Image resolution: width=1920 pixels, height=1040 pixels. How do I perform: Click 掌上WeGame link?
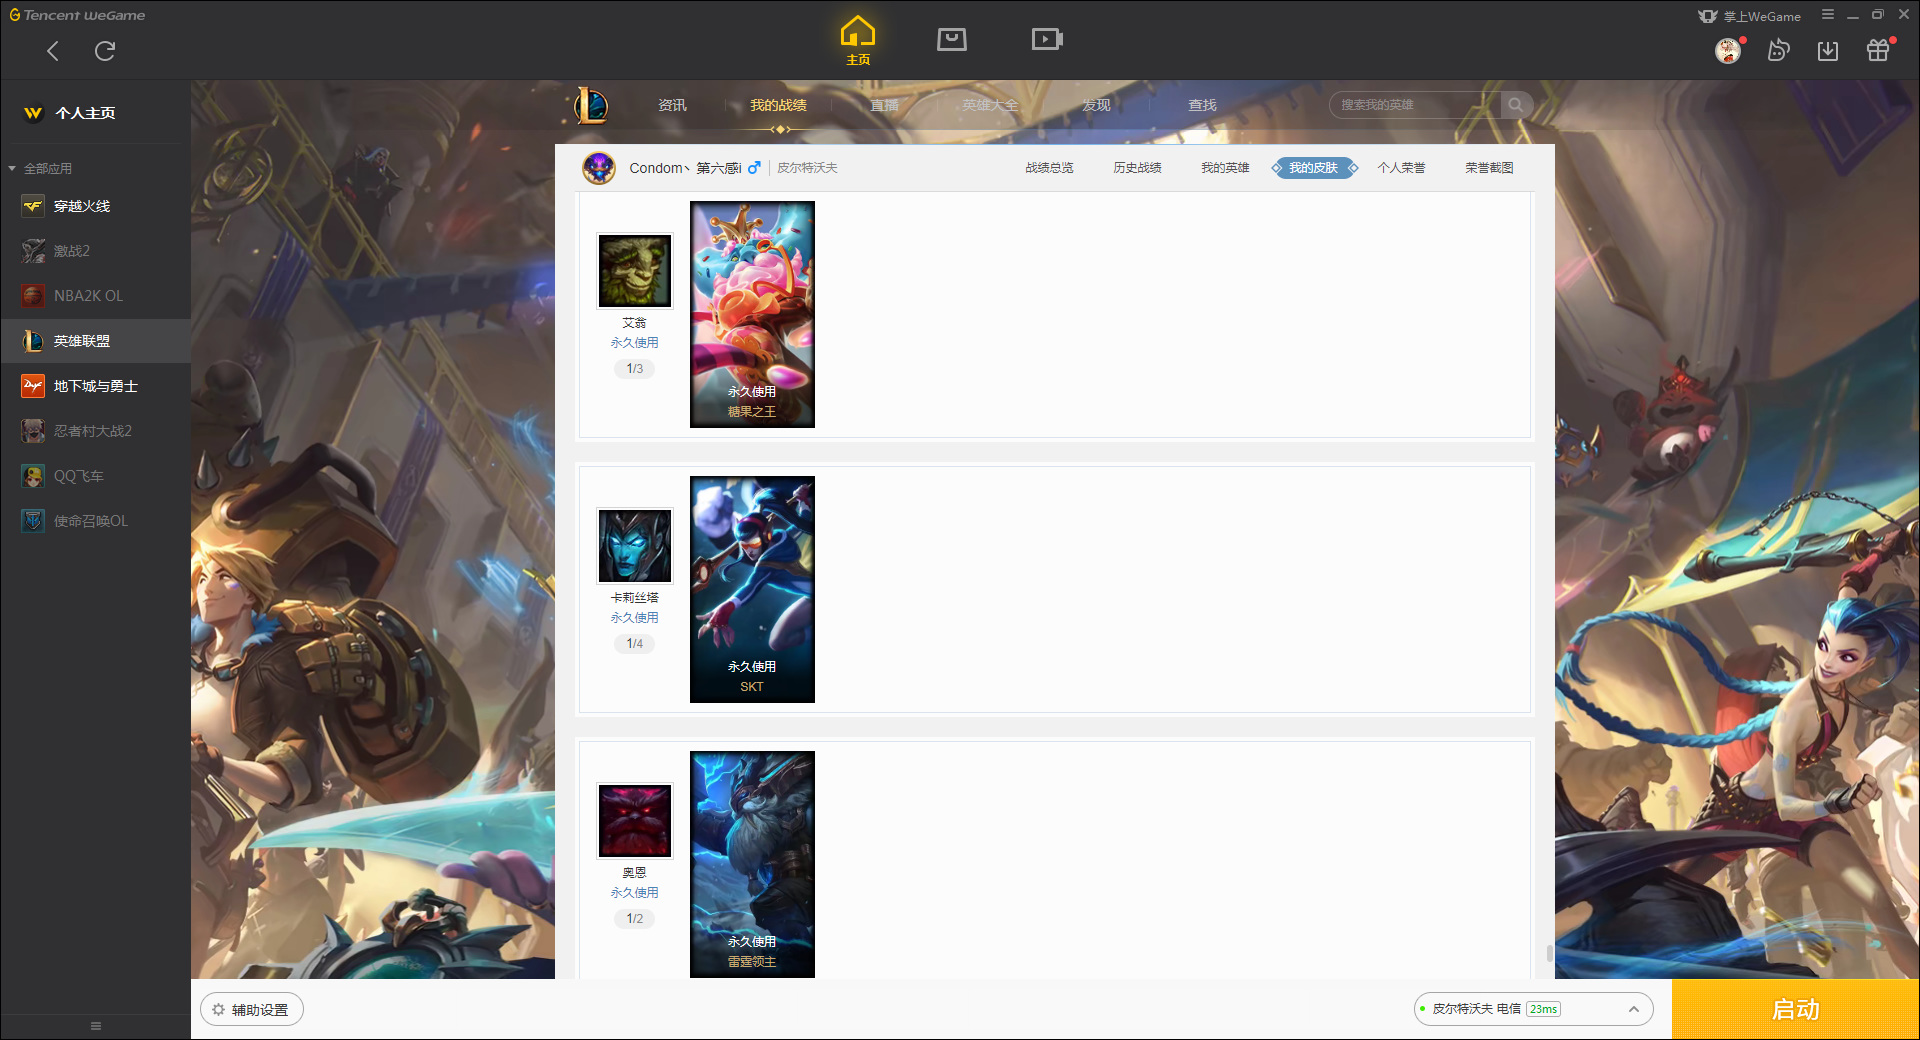pos(1750,16)
